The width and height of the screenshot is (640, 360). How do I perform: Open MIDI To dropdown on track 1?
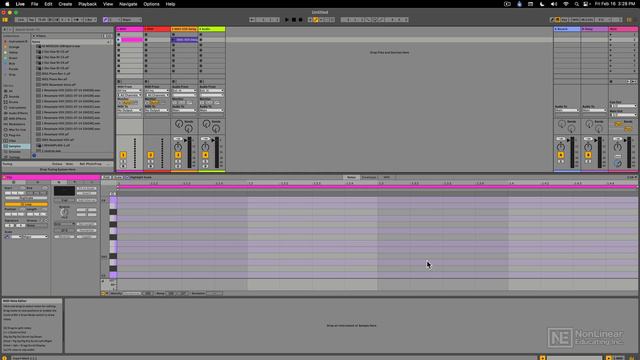pos(129,110)
